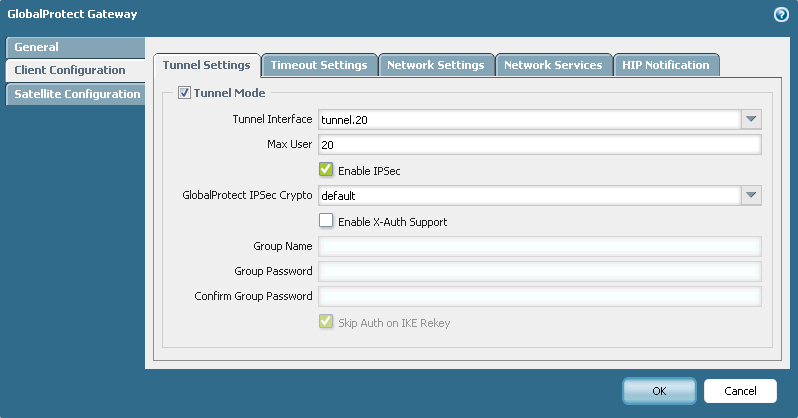This screenshot has width=798, height=418.
Task: Toggle Skip Auth on IKE Rekey
Action: click(325, 322)
